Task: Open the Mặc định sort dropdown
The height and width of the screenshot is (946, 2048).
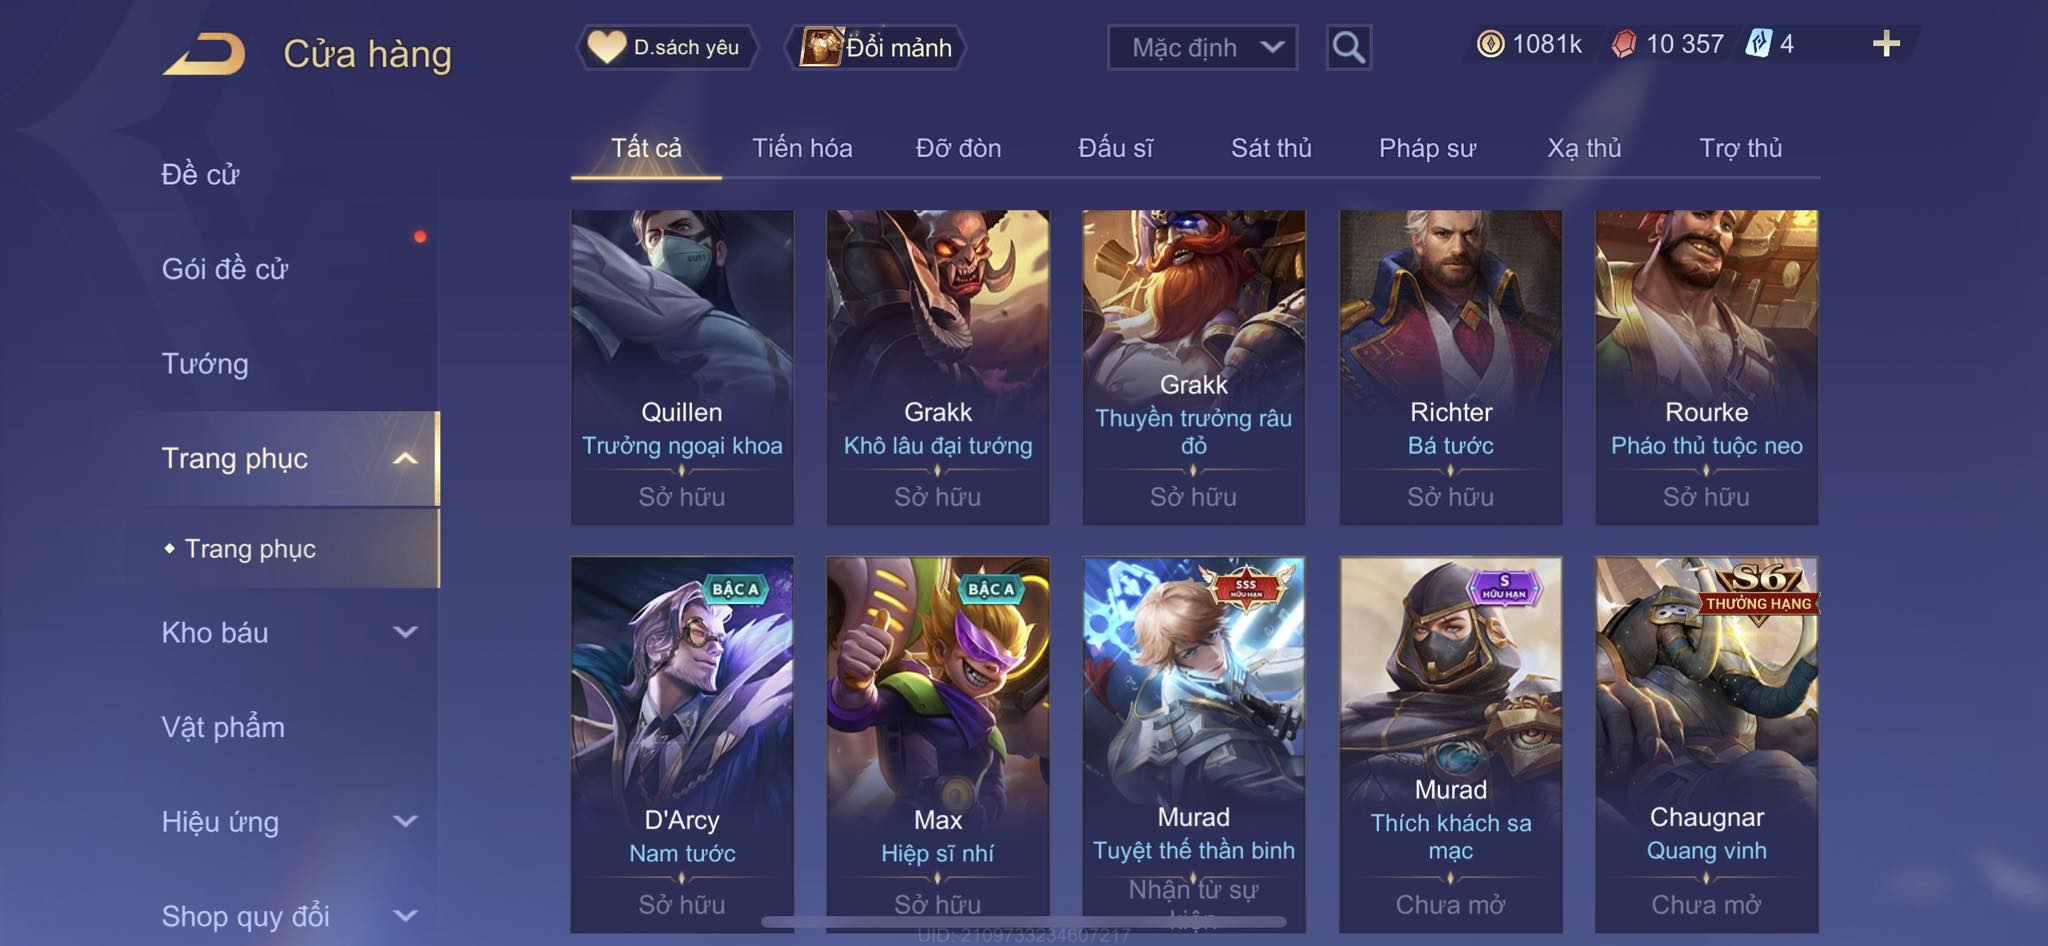Action: (1202, 47)
